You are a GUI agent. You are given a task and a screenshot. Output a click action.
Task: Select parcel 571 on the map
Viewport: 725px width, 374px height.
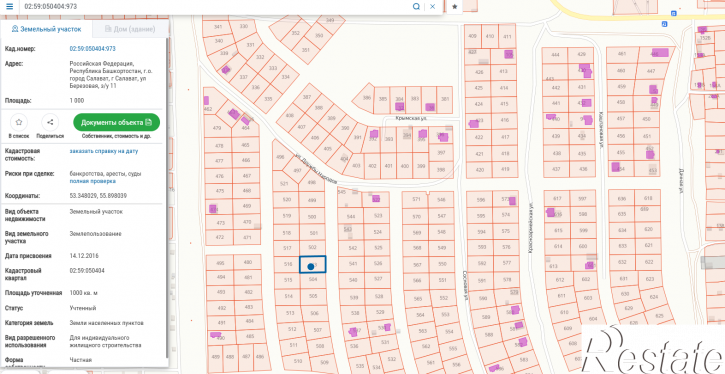click(x=417, y=199)
